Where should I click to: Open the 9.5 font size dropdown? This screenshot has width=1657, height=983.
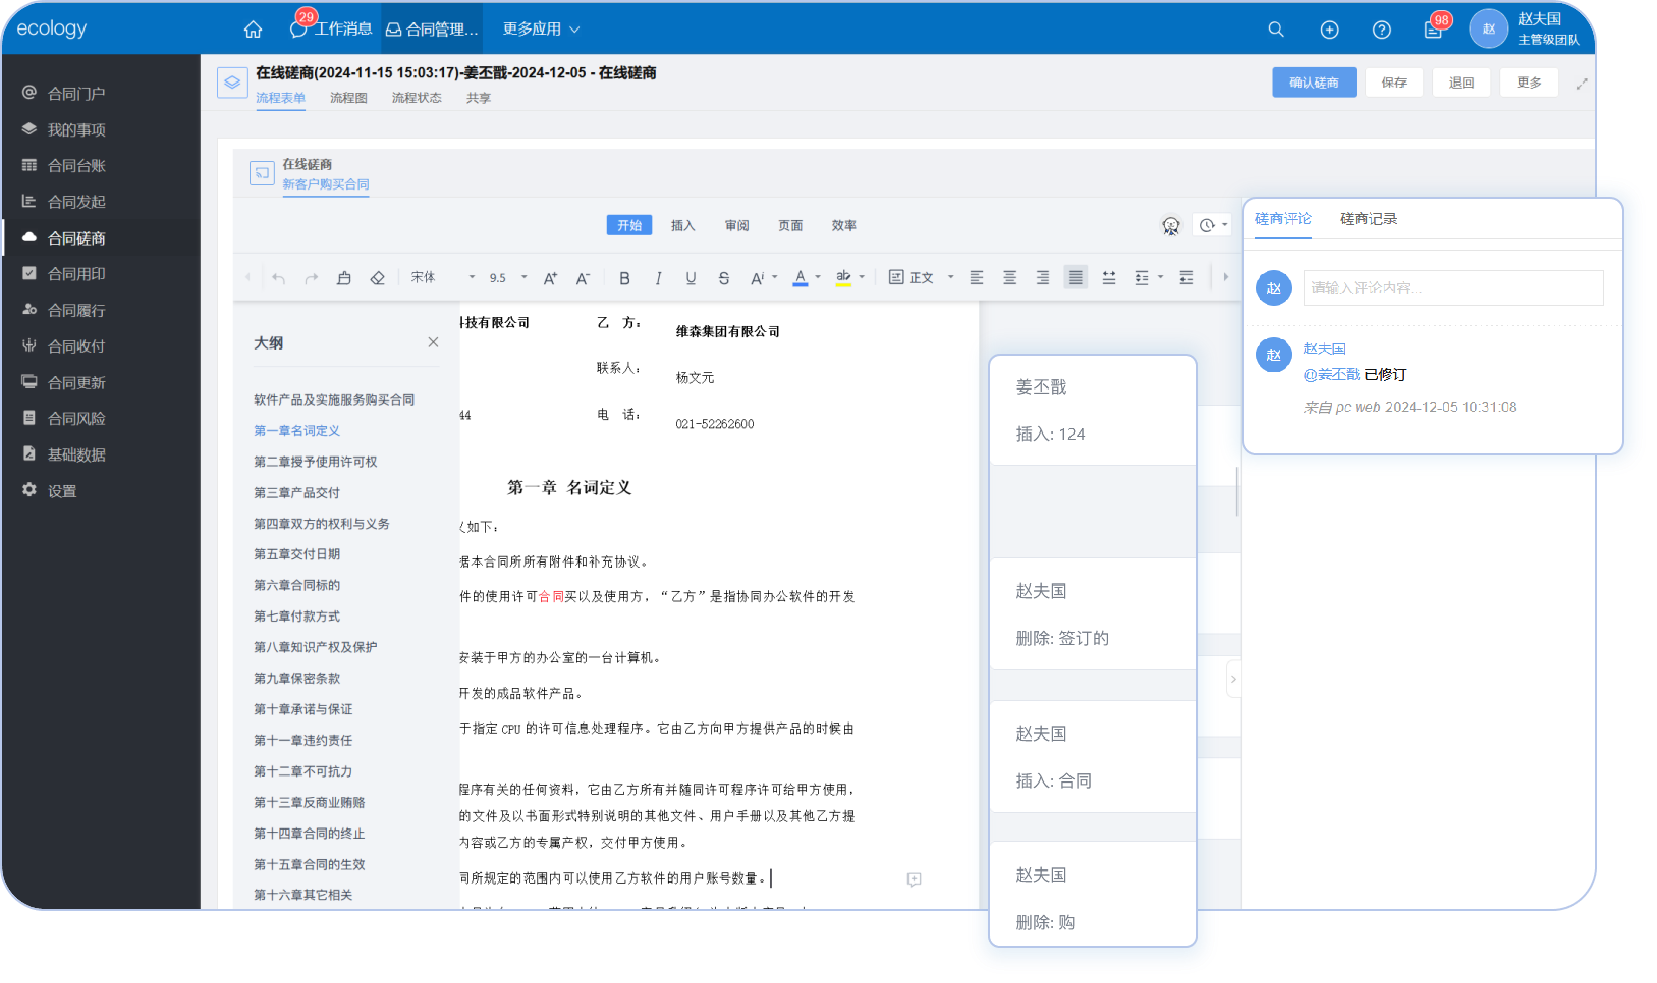(x=508, y=277)
